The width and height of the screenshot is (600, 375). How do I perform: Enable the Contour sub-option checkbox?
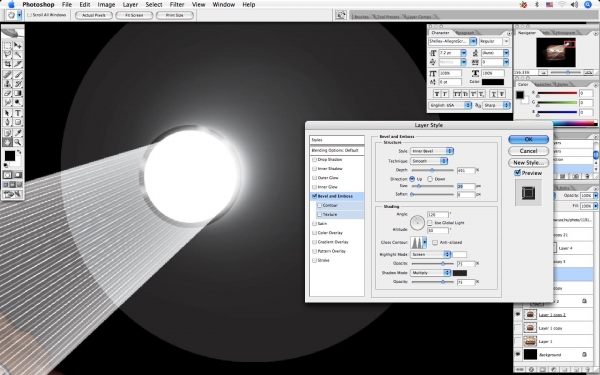[x=320, y=205]
